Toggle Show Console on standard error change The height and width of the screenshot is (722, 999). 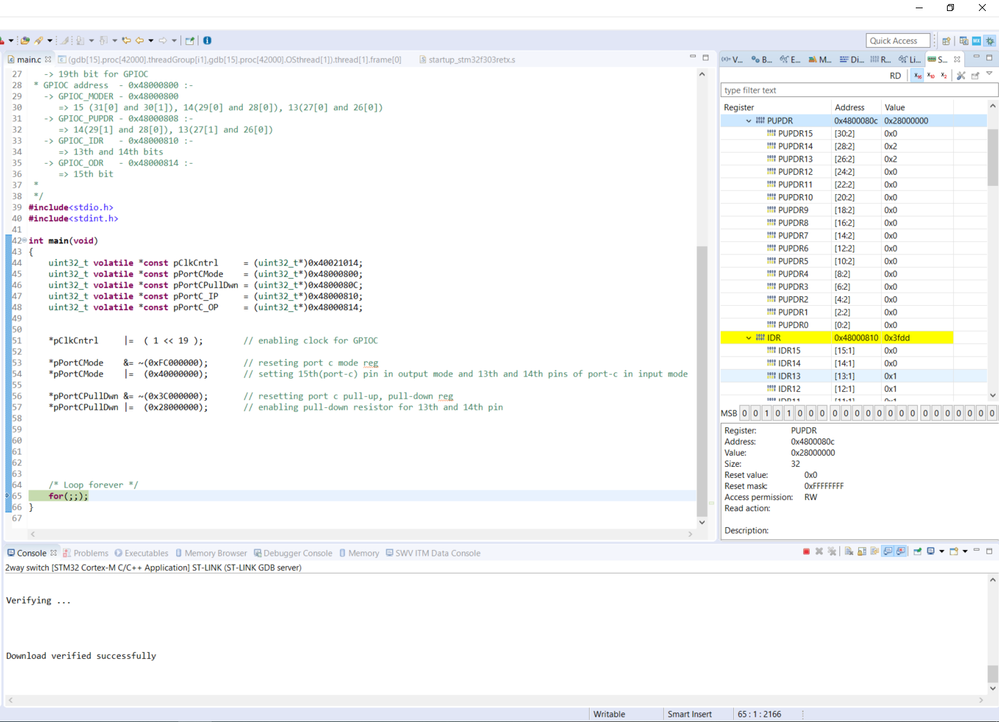pyautogui.click(x=901, y=551)
